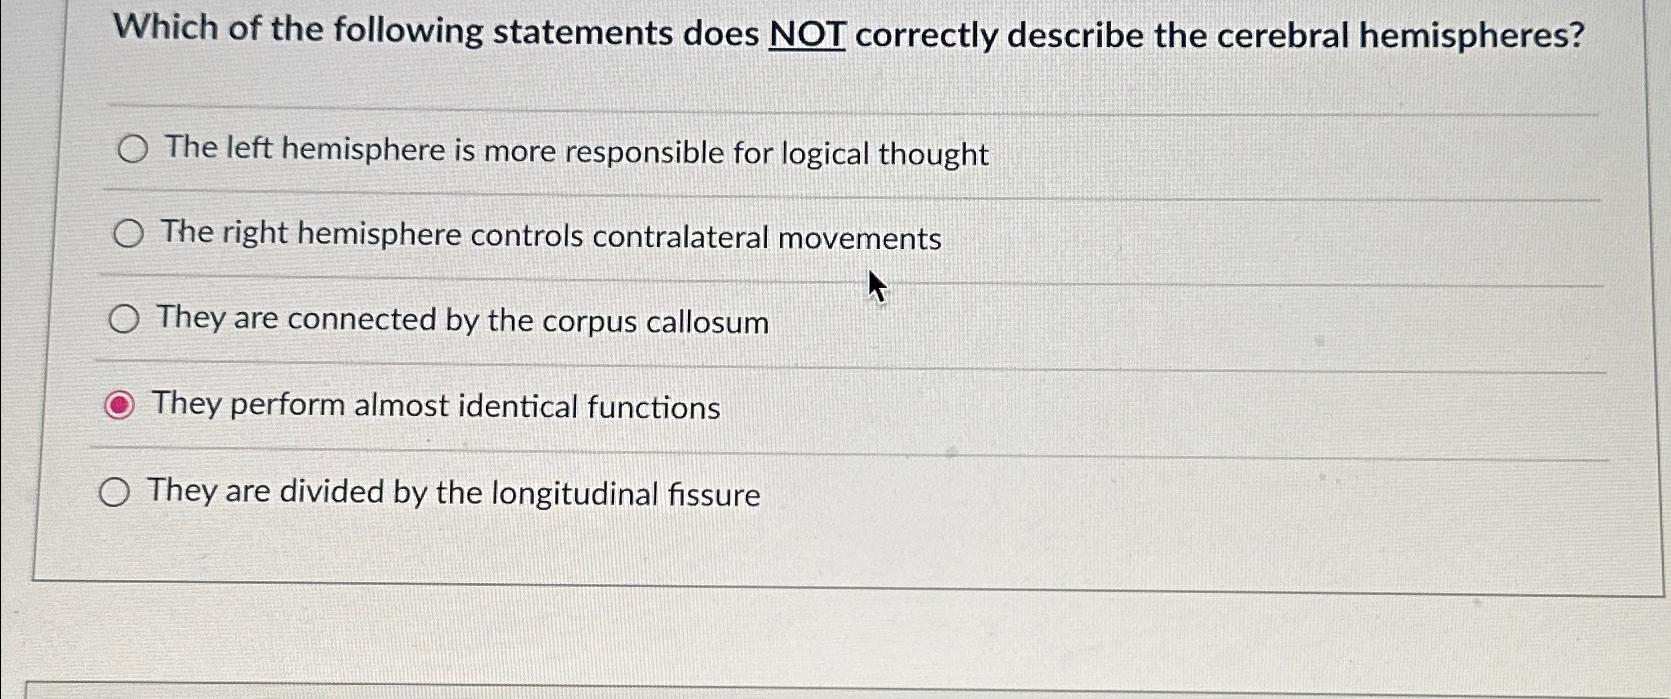
Task: Select the radio button for 'They are connected by the corpus callosum'
Action: pos(123,320)
